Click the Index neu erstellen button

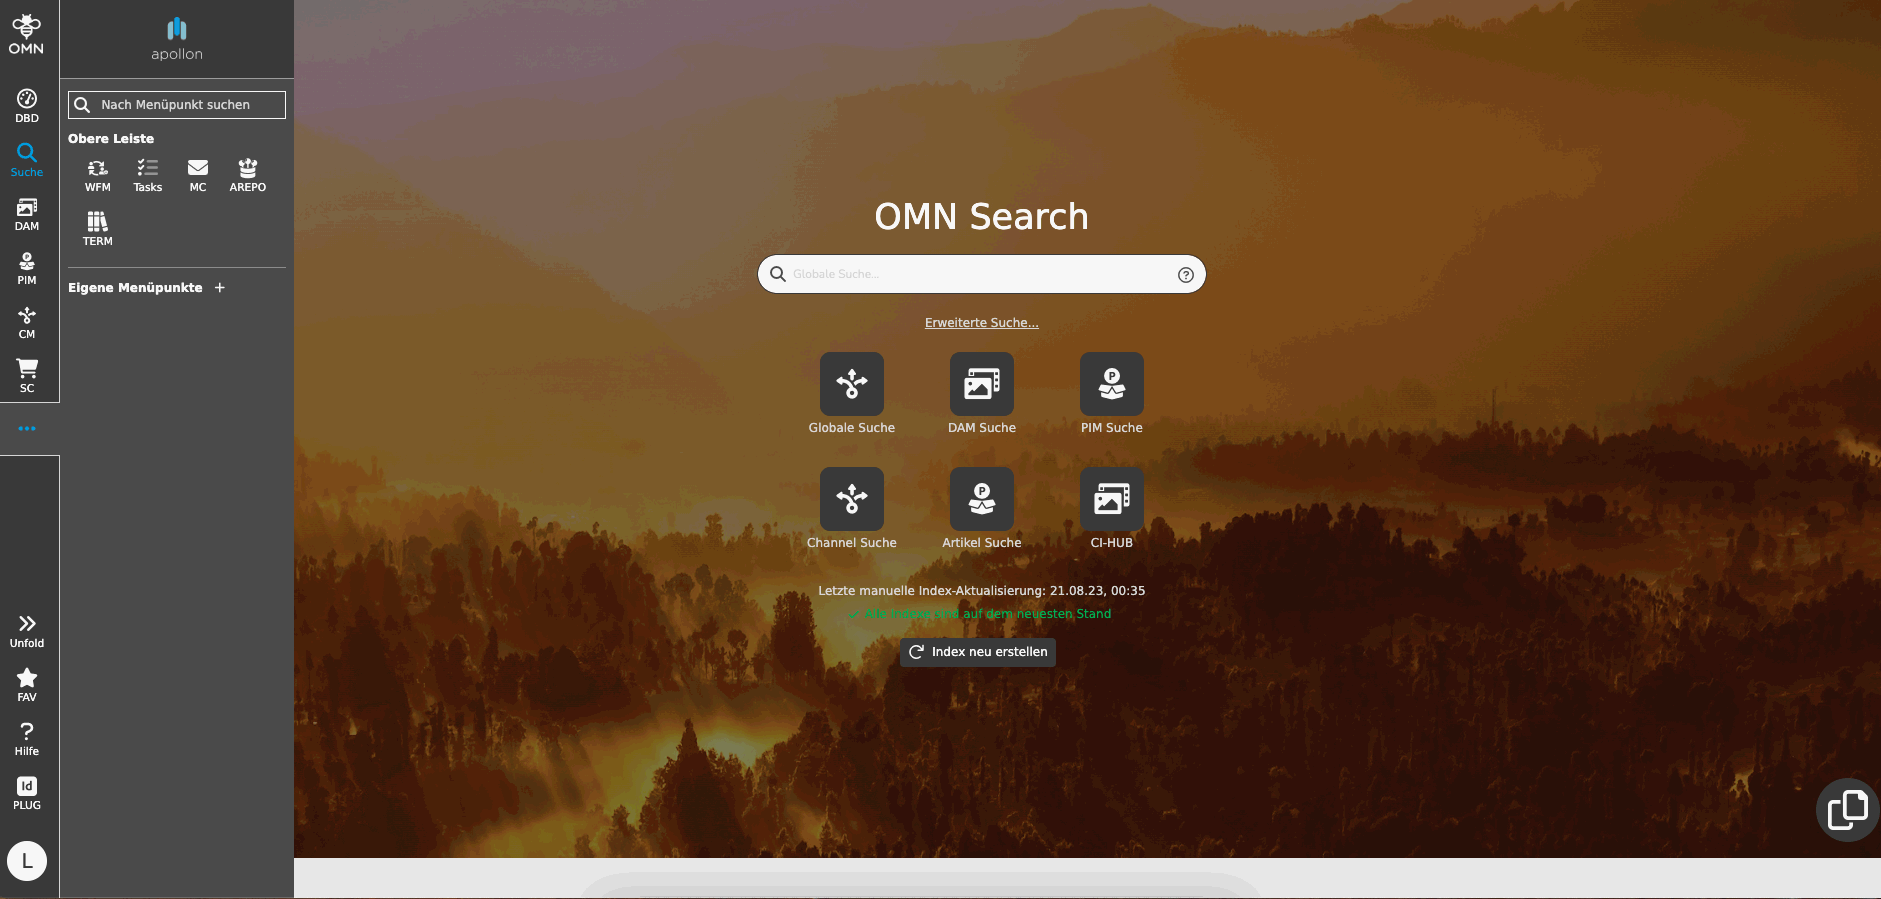(978, 652)
